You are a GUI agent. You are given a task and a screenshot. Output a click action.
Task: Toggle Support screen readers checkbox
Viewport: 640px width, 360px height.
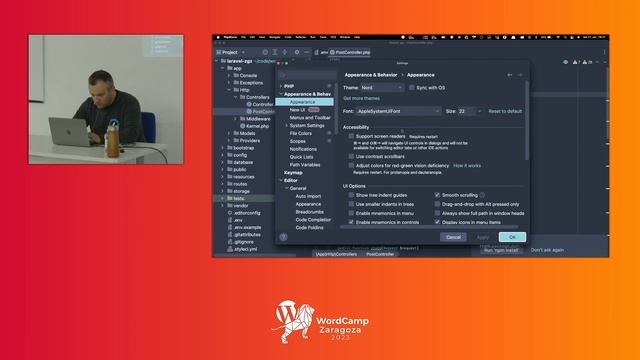tap(351, 136)
